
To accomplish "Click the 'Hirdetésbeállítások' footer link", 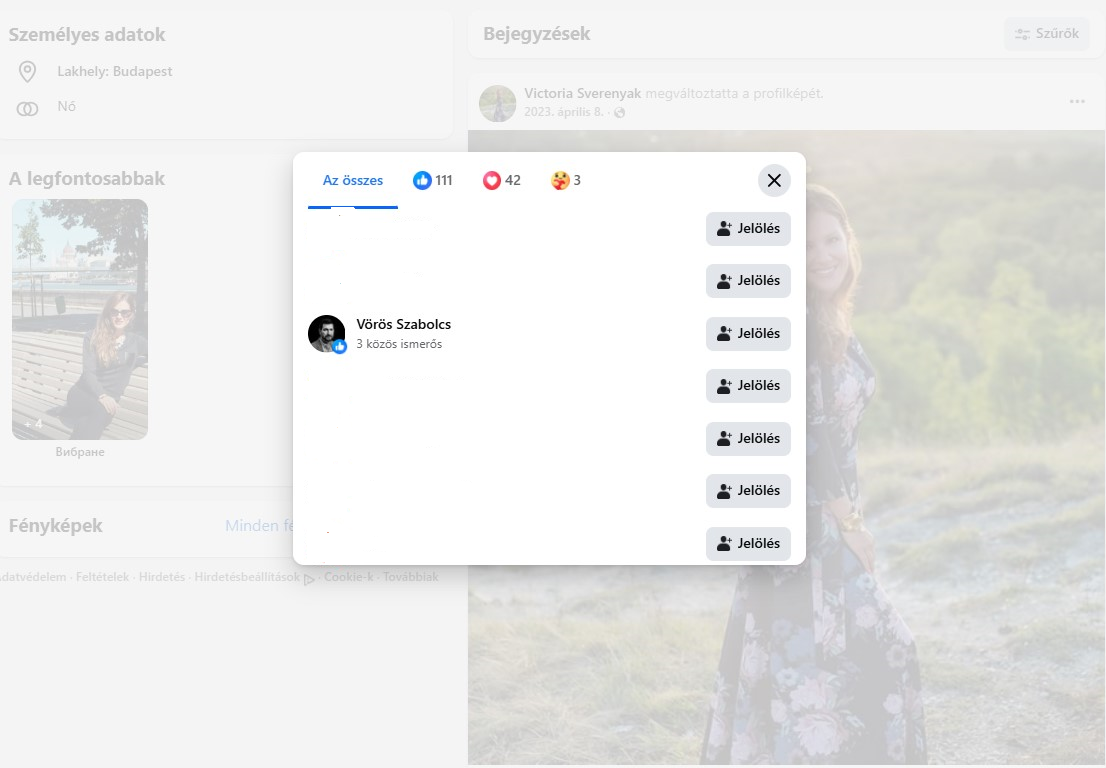I will tap(247, 577).
